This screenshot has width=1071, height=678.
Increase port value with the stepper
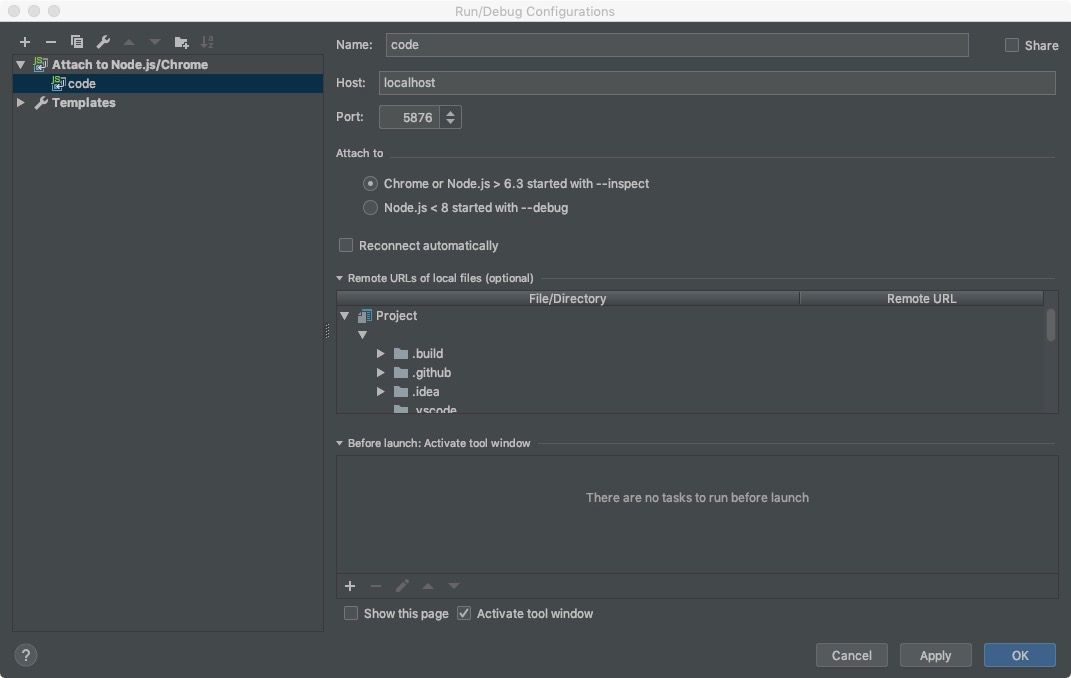[x=452, y=113]
